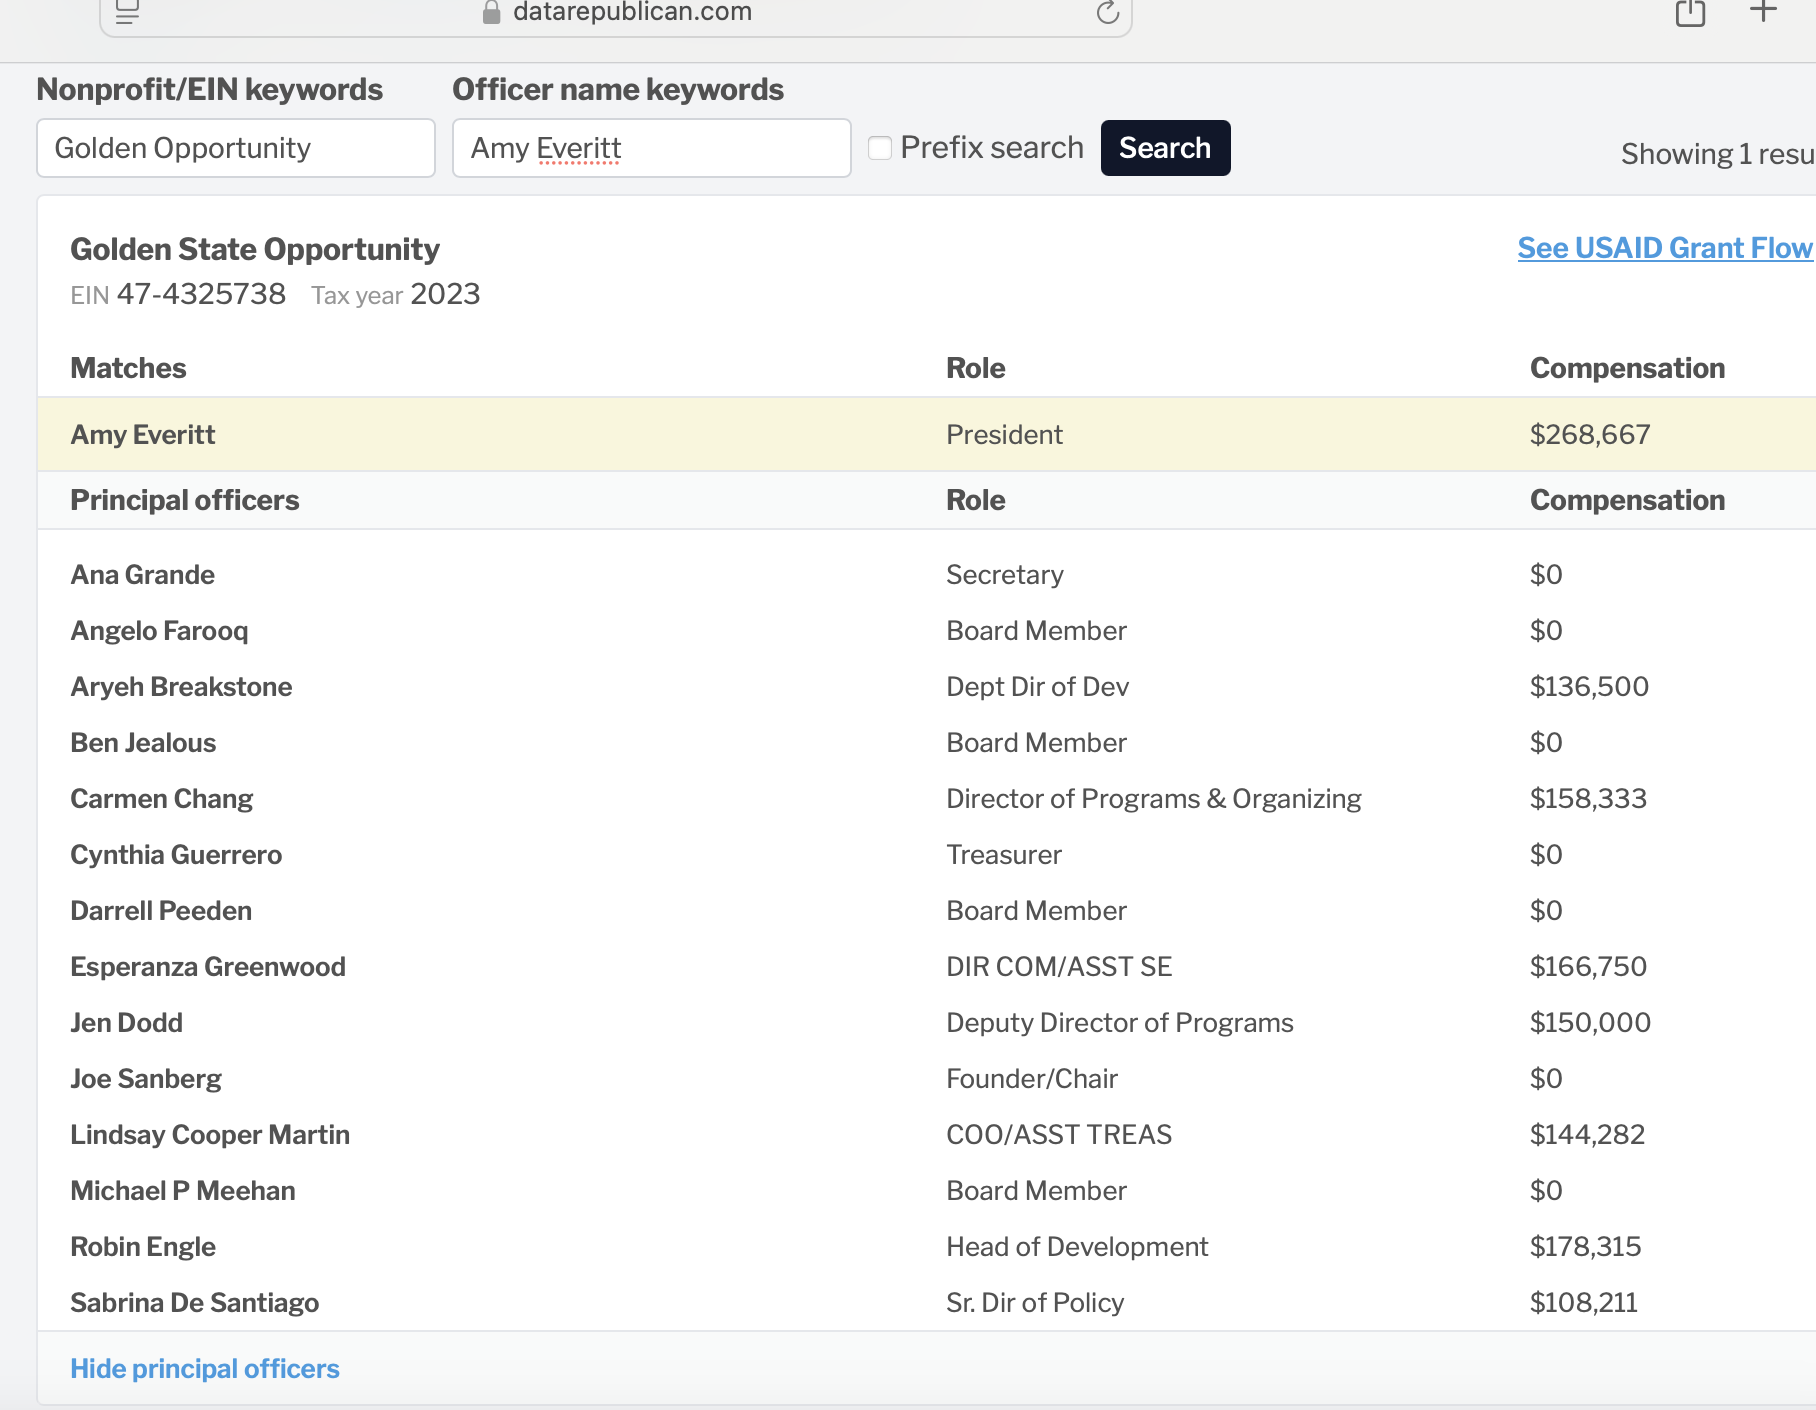This screenshot has height=1410, width=1816.
Task: Click the lock icon beside datarepublican.com
Action: (491, 12)
